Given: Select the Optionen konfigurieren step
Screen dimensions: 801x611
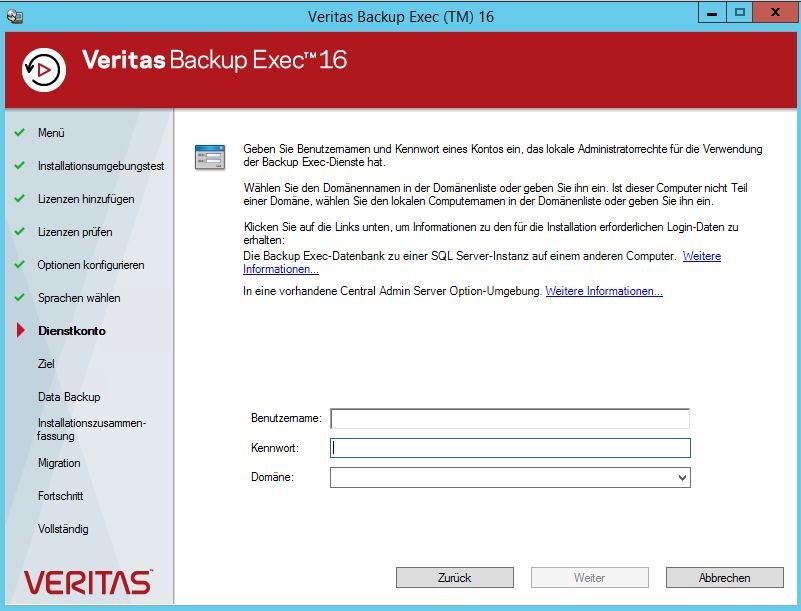Looking at the screenshot, I should (x=91, y=265).
